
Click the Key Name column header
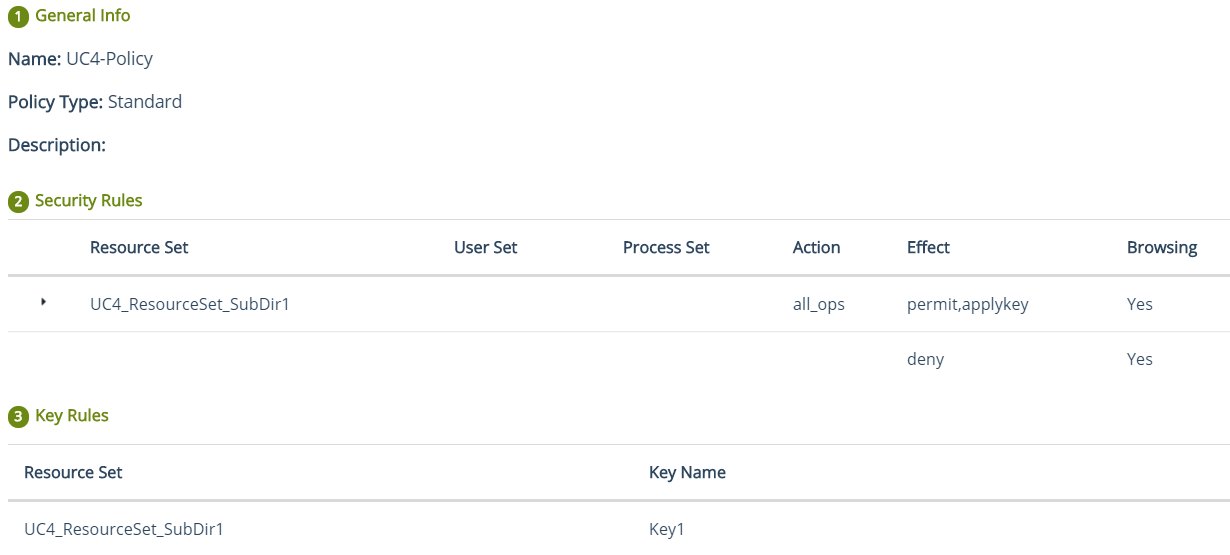pyautogui.click(x=687, y=473)
